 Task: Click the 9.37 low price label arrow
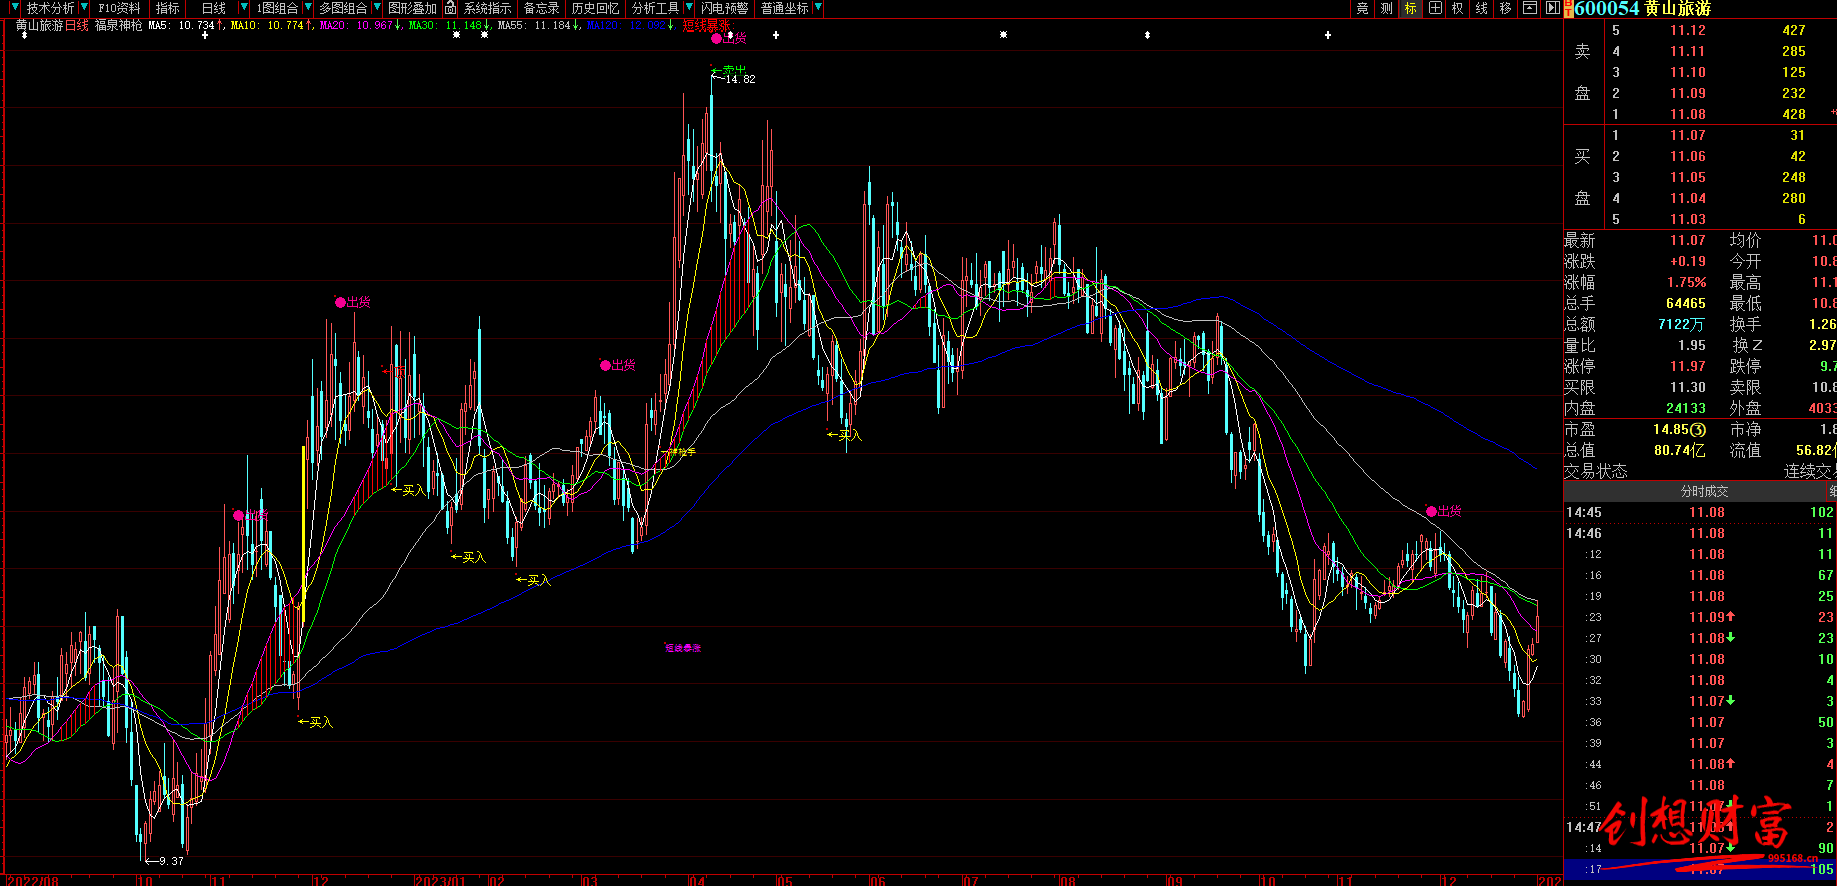tap(165, 861)
